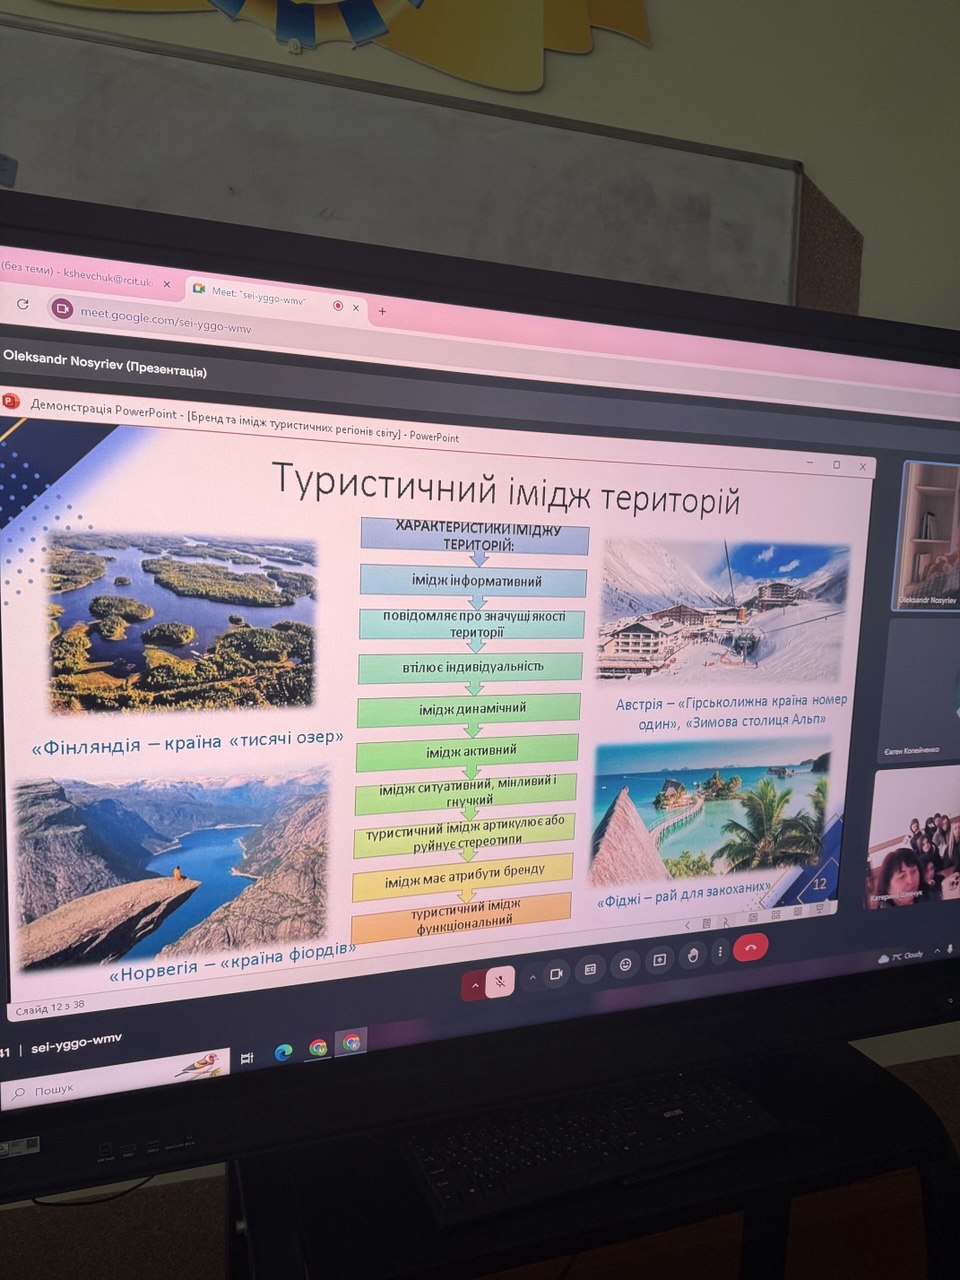Click the slide title 'Туристичний імідж територій'
Screen dimensions: 960x1280
505,490
